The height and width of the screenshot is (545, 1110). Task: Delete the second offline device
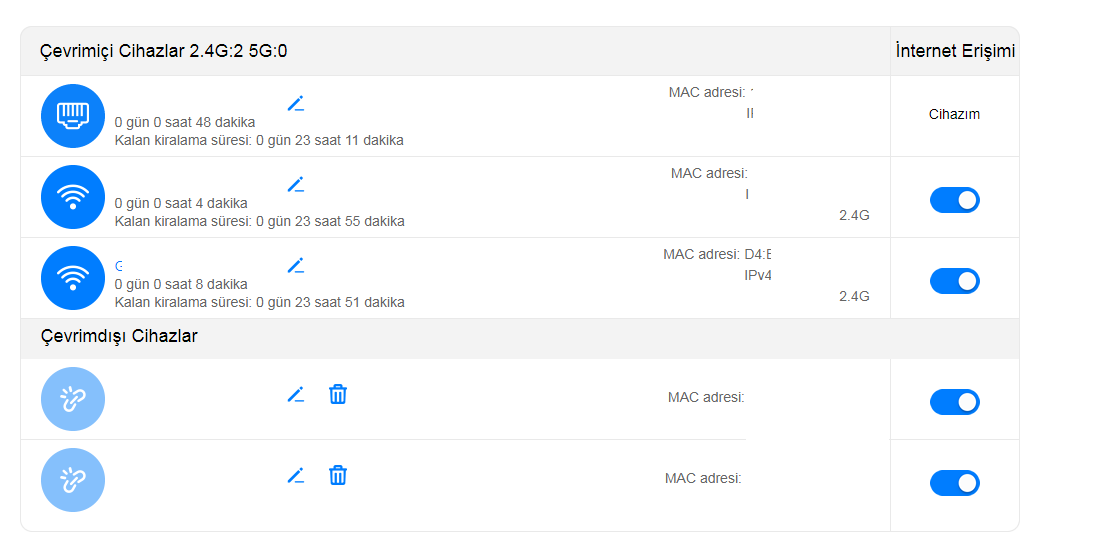coord(338,475)
